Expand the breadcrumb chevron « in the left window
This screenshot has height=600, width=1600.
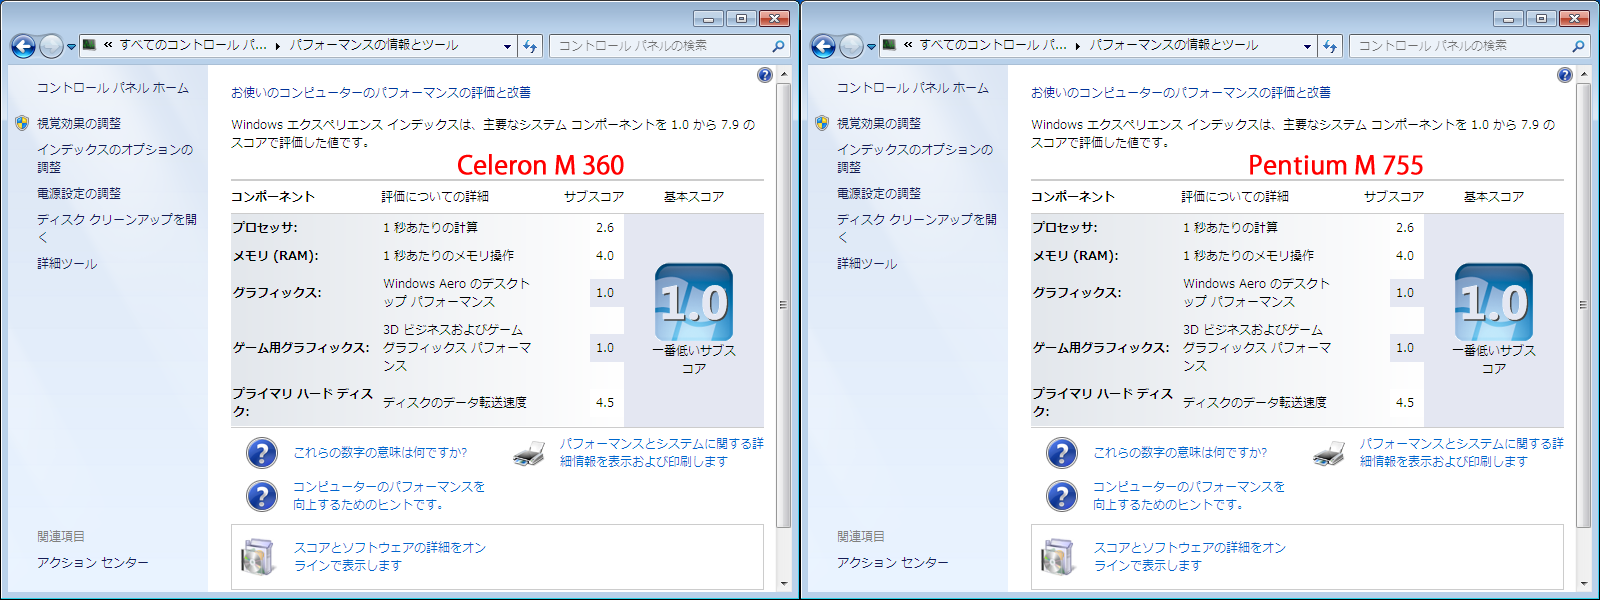pyautogui.click(x=108, y=45)
